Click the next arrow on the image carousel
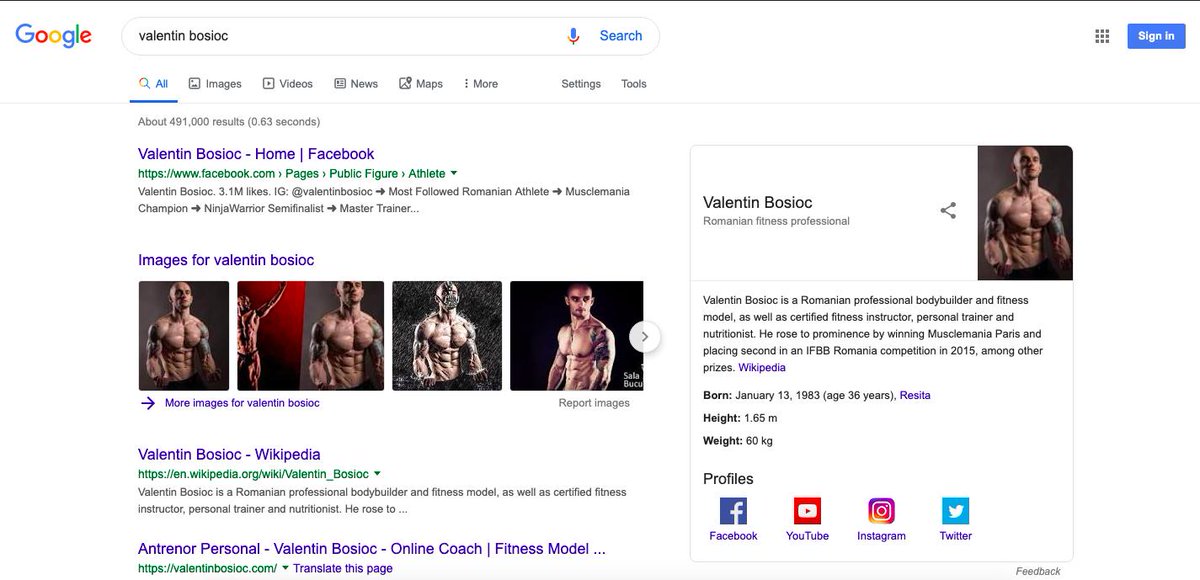This screenshot has width=1200, height=580. click(645, 337)
